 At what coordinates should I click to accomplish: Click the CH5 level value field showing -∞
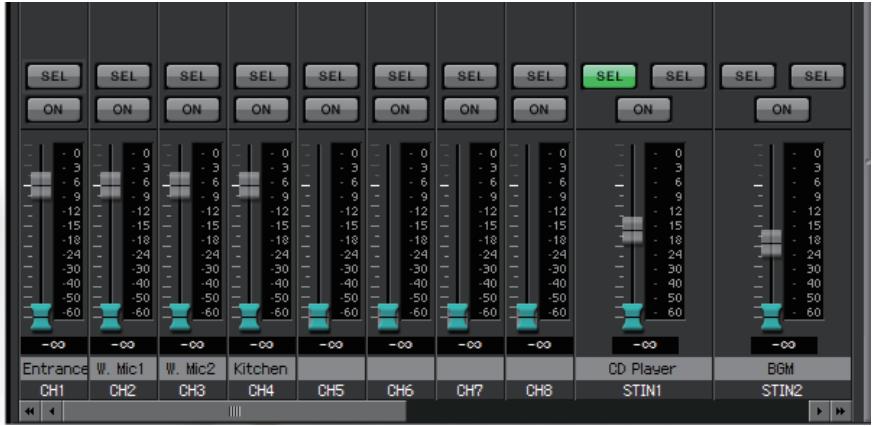pos(331,345)
